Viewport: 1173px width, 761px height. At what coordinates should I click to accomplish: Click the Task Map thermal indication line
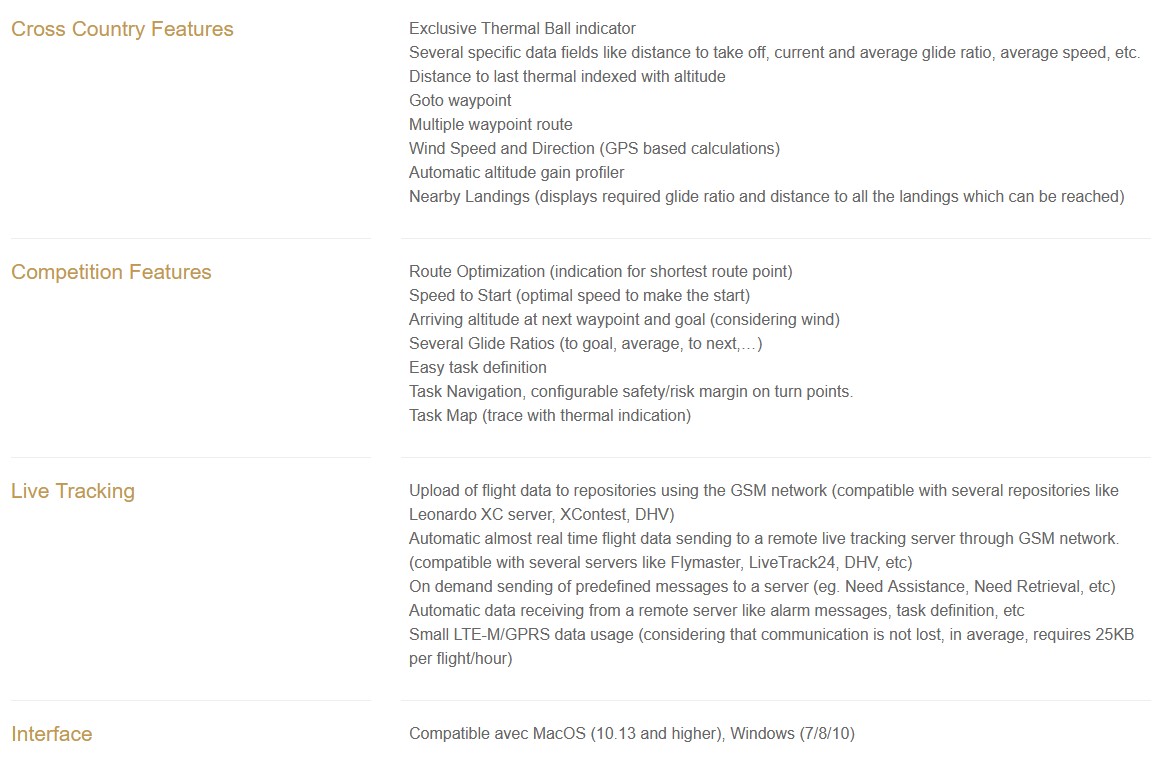coord(550,415)
